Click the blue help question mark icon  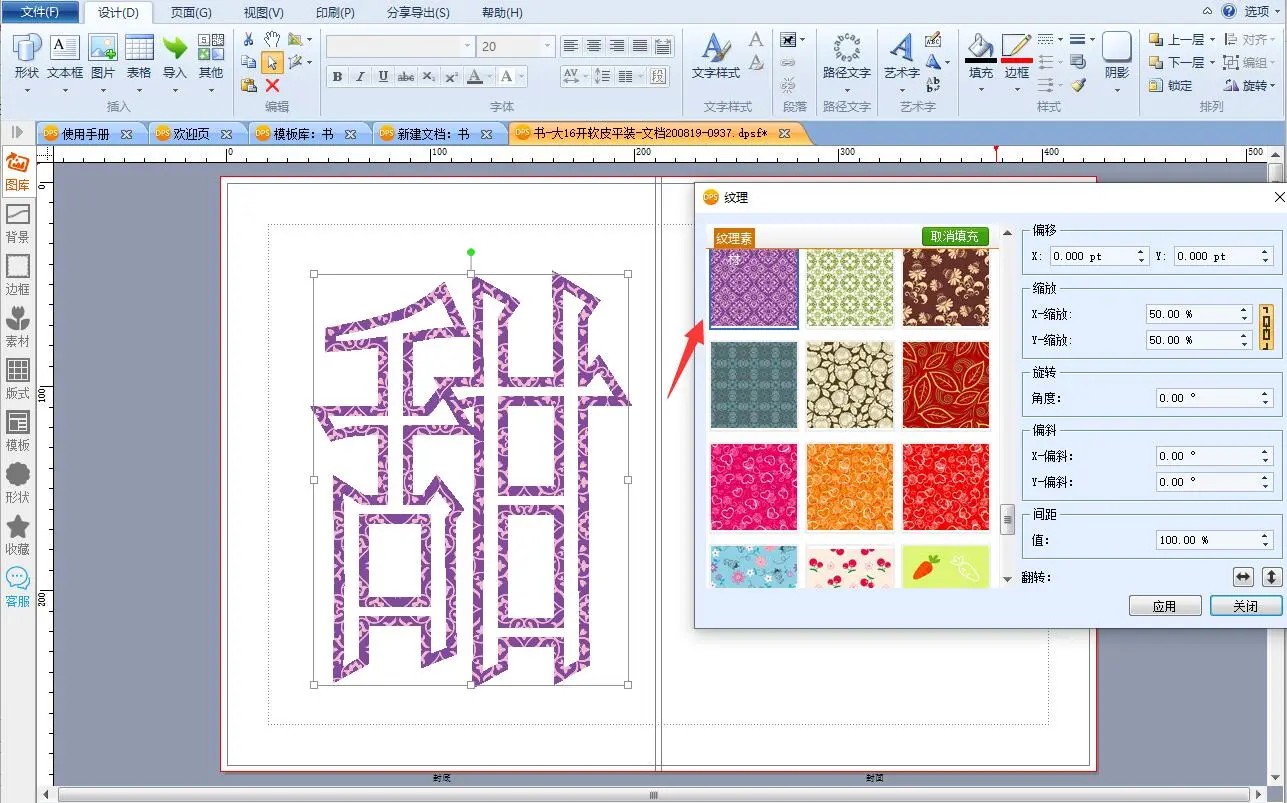pos(1228,11)
